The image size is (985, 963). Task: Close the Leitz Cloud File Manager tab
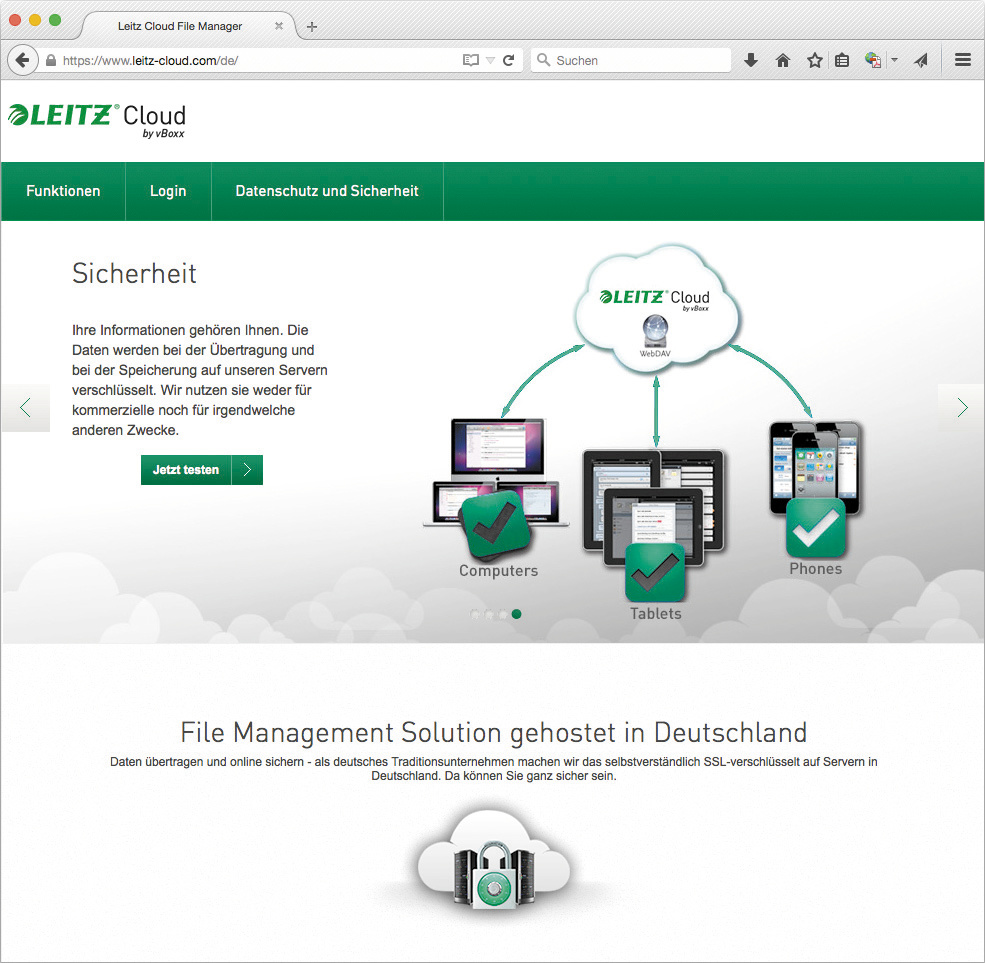coord(279,26)
